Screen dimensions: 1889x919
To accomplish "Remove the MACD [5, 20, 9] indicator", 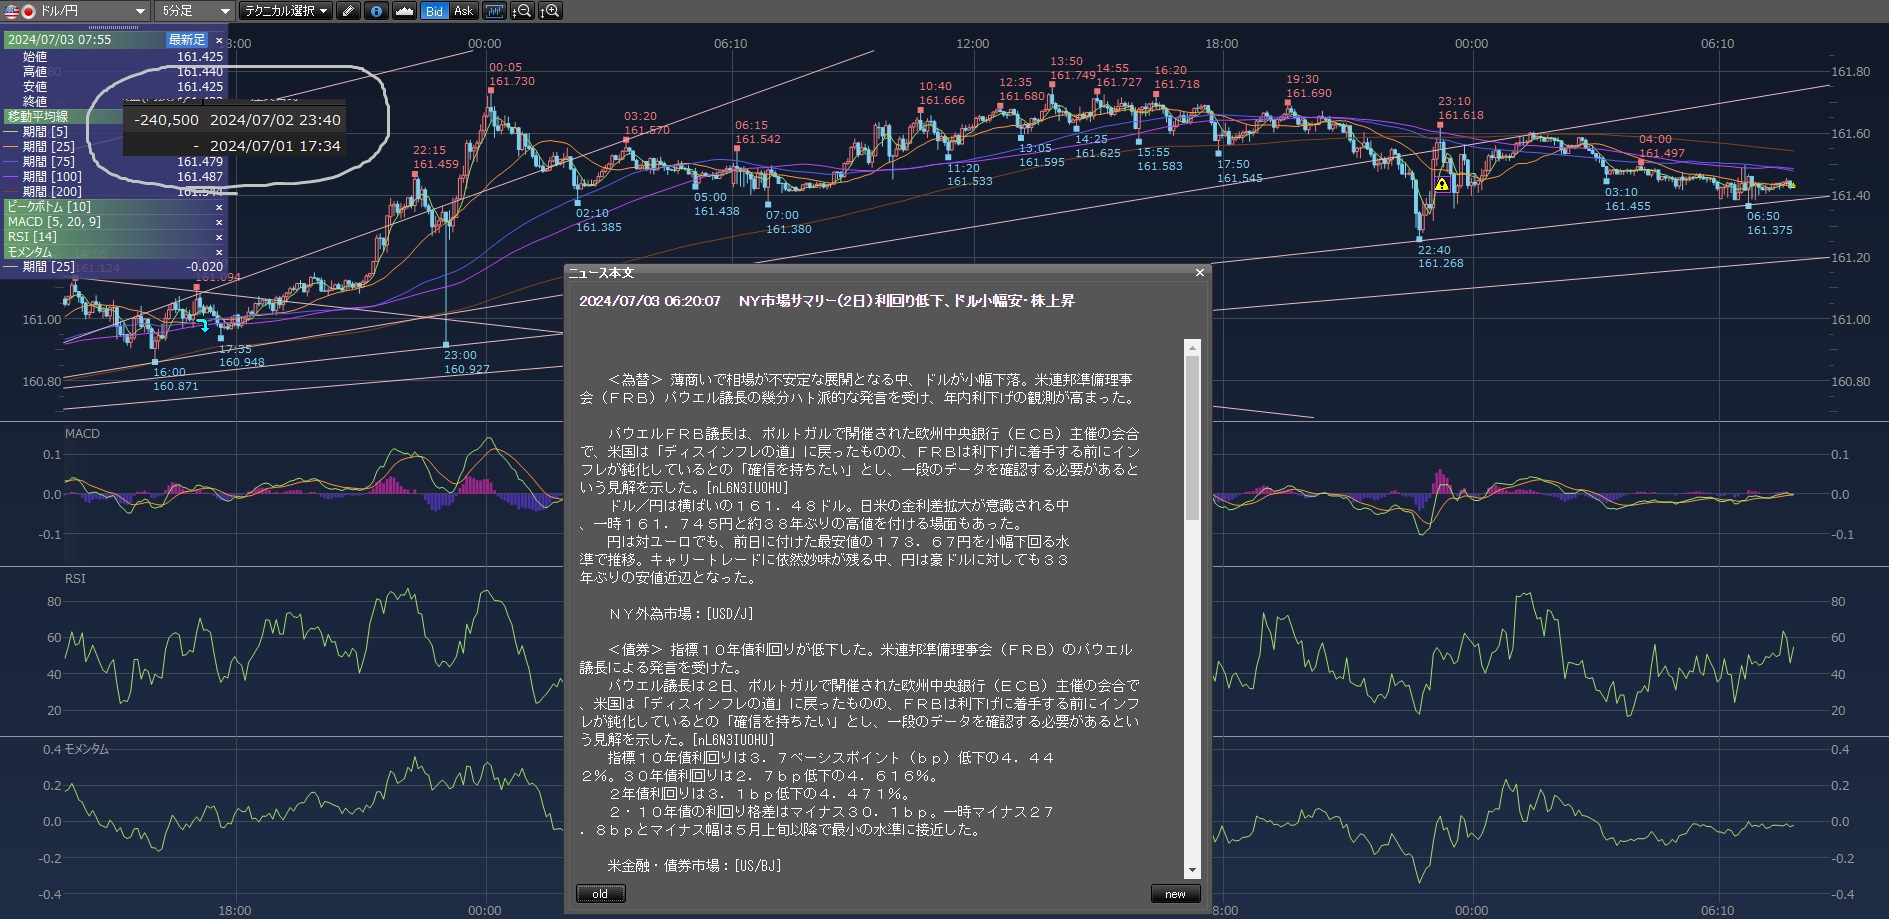I will click(x=219, y=222).
